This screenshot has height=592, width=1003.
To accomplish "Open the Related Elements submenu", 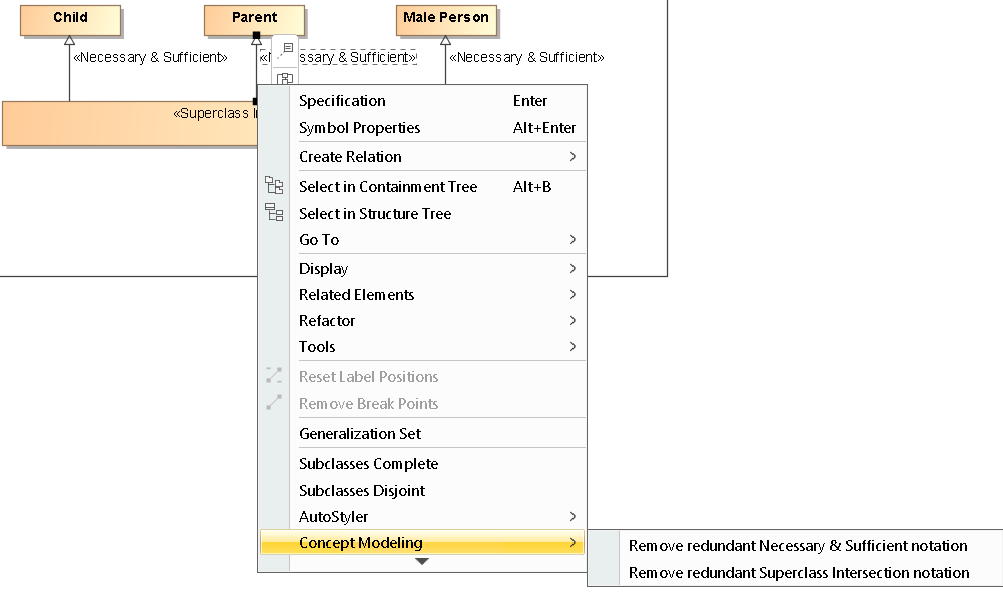I will [x=437, y=295].
